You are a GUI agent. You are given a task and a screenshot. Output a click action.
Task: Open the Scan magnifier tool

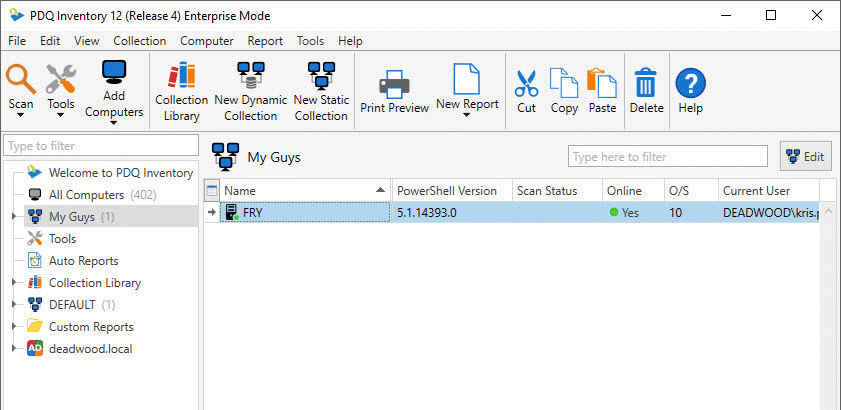[x=21, y=79]
